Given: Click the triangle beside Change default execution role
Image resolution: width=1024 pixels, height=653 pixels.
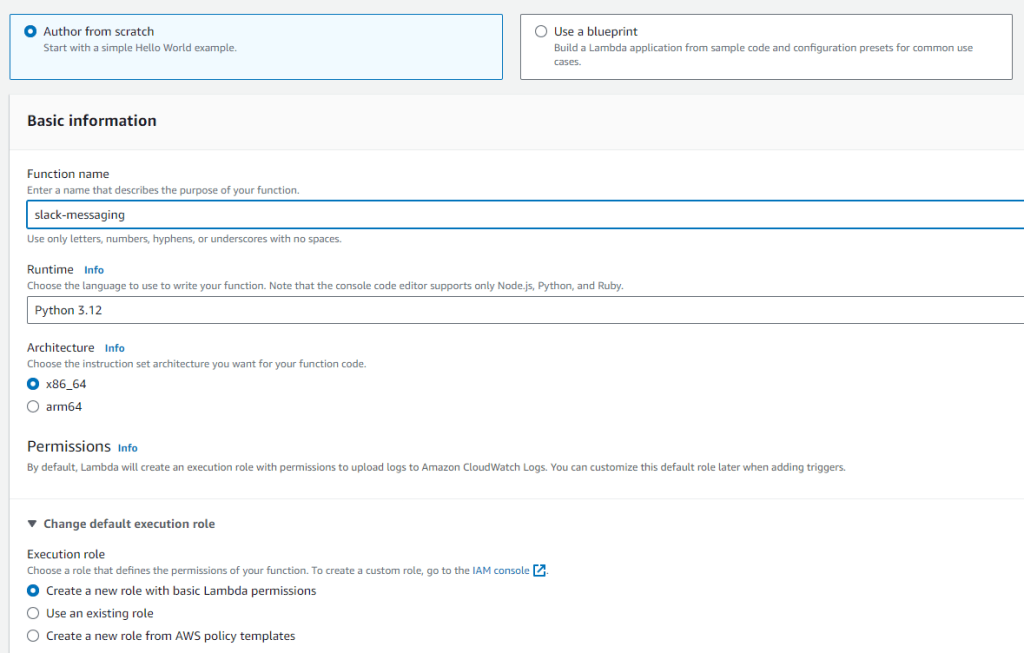Looking at the screenshot, I should click(x=33, y=524).
